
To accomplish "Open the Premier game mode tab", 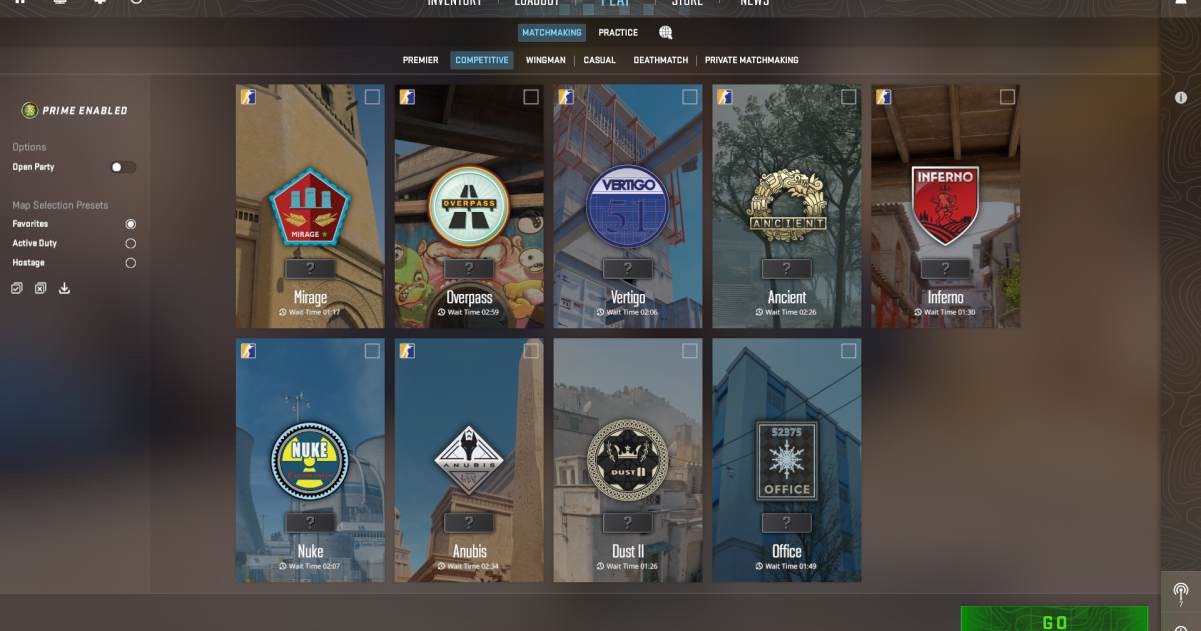I will [420, 60].
